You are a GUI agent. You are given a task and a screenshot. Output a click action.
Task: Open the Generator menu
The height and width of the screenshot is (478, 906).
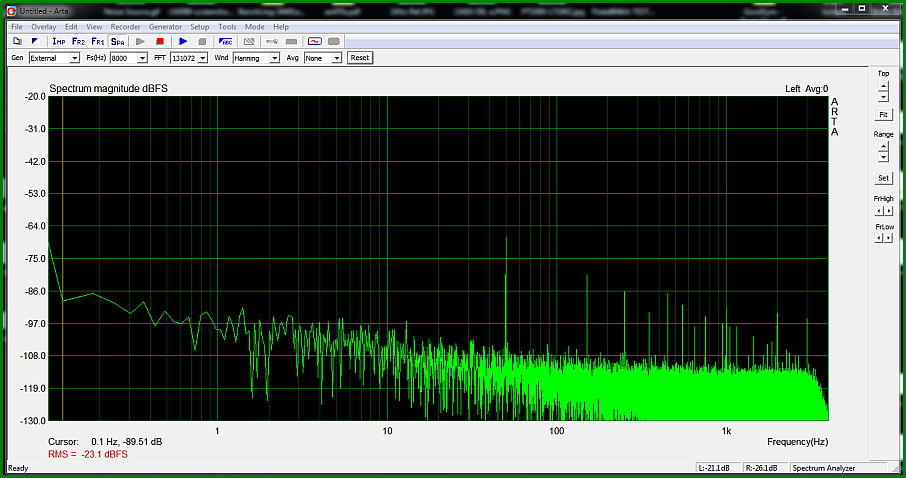click(x=165, y=27)
